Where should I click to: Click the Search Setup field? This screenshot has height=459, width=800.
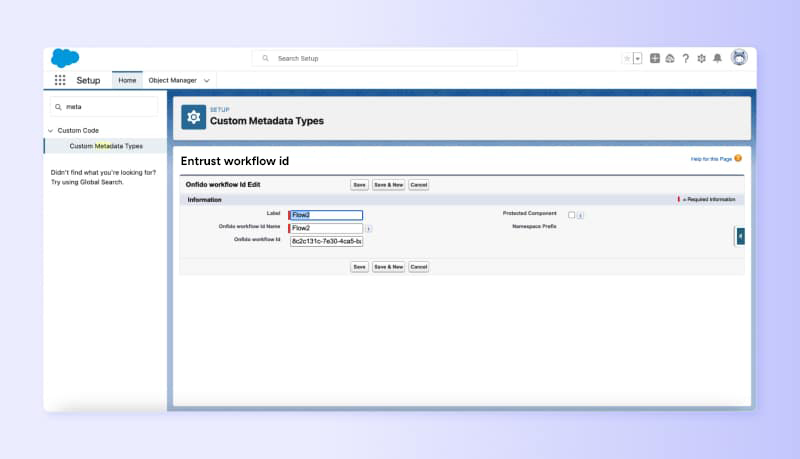pos(385,59)
